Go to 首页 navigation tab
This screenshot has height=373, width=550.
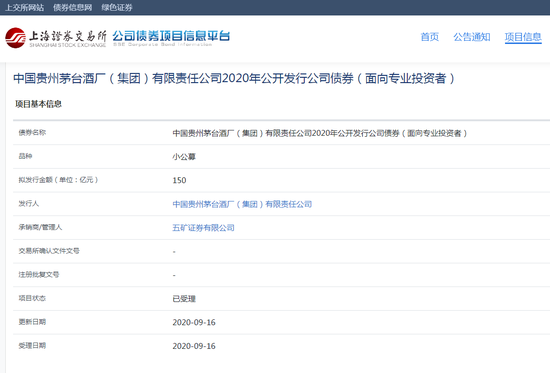point(430,37)
